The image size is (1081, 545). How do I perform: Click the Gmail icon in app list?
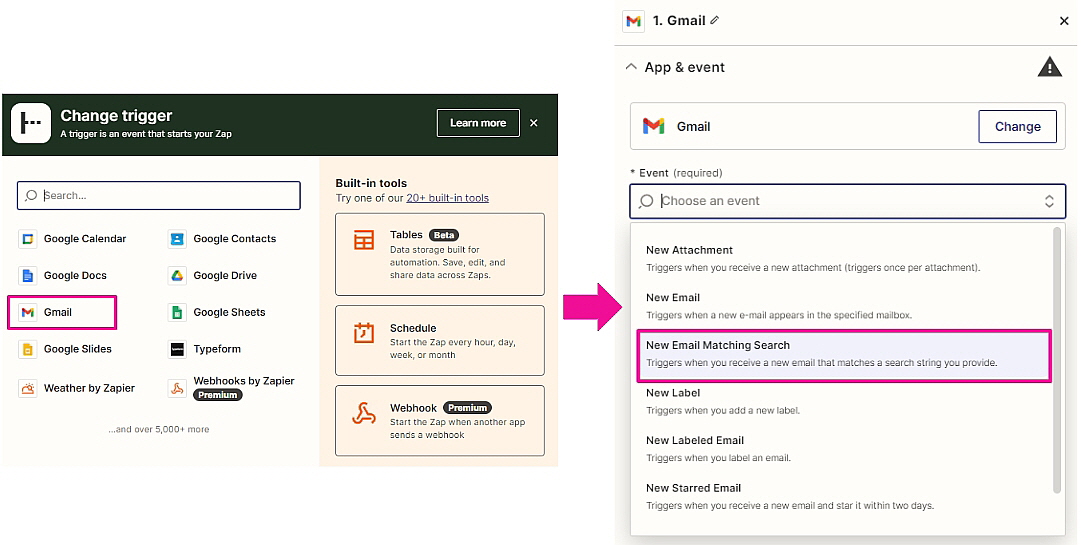(27, 312)
